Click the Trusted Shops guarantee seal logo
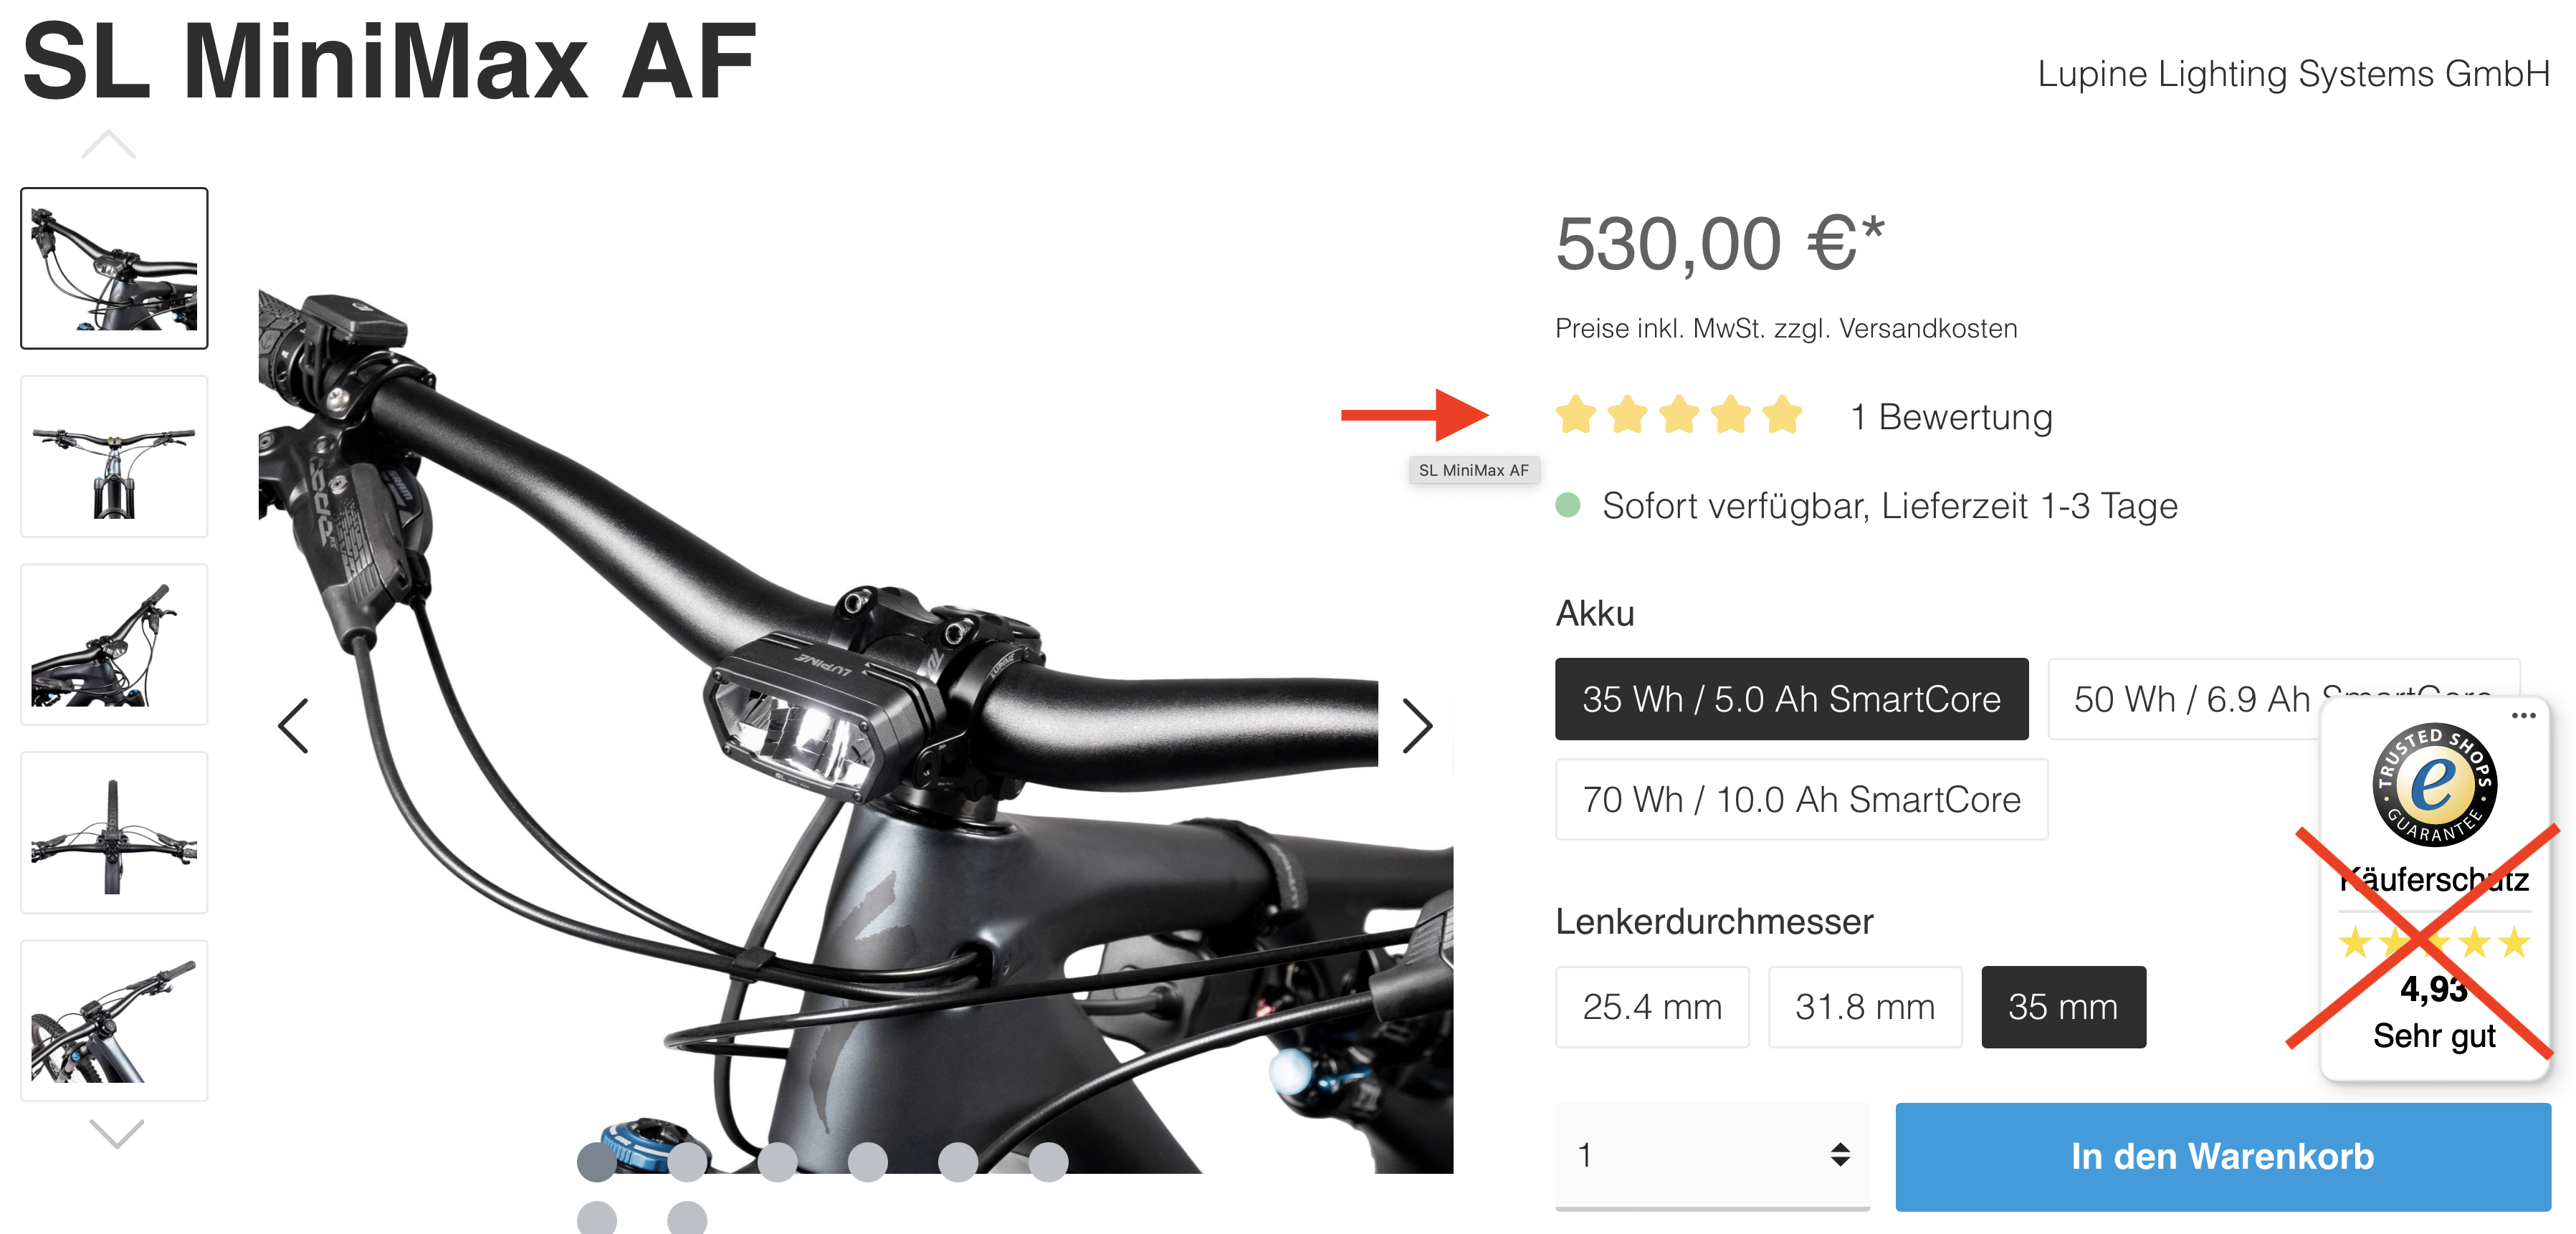 [x=2434, y=784]
